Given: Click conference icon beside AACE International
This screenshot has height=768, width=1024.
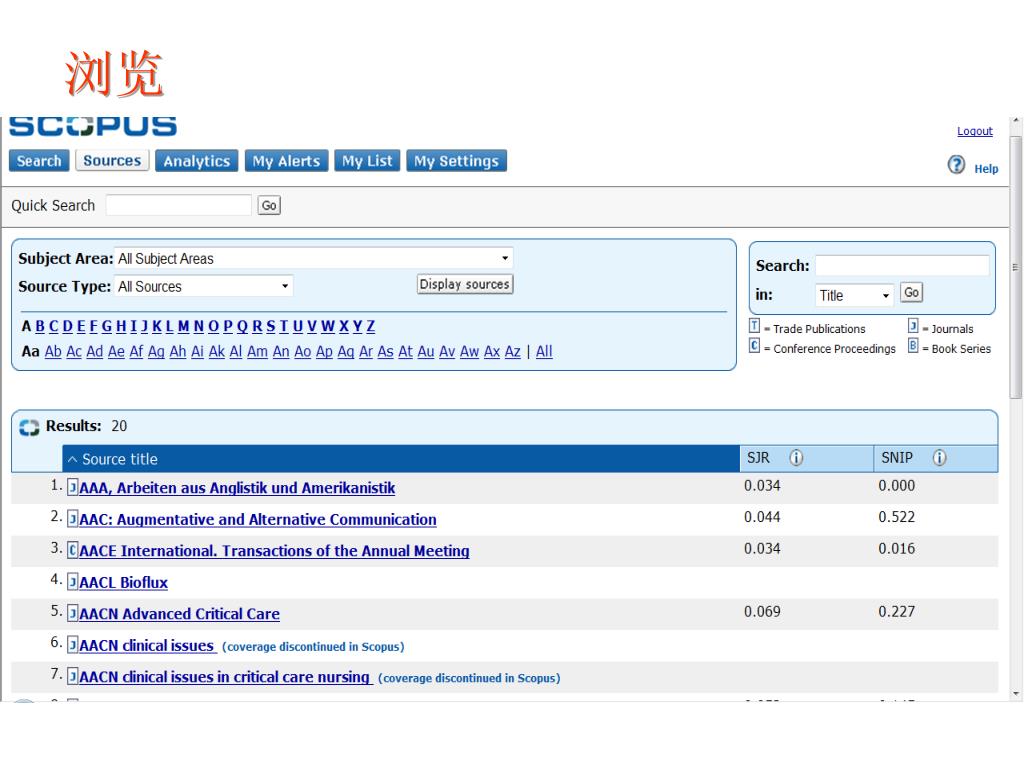Looking at the screenshot, I should 73,550.
